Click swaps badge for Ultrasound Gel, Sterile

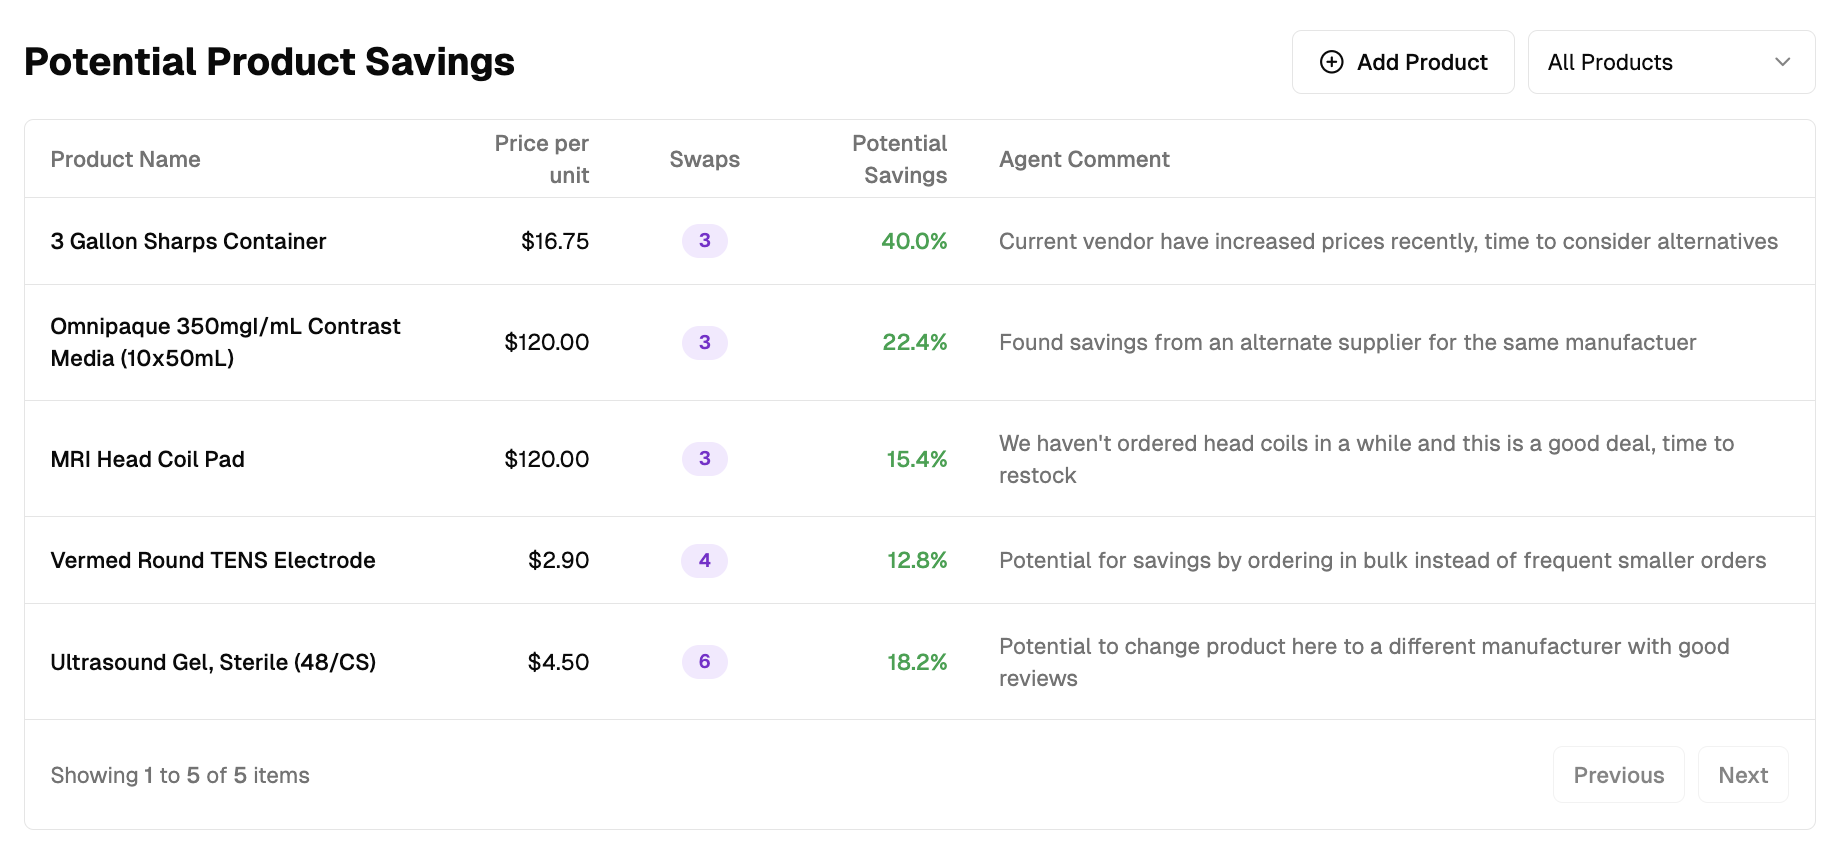pyautogui.click(x=704, y=662)
